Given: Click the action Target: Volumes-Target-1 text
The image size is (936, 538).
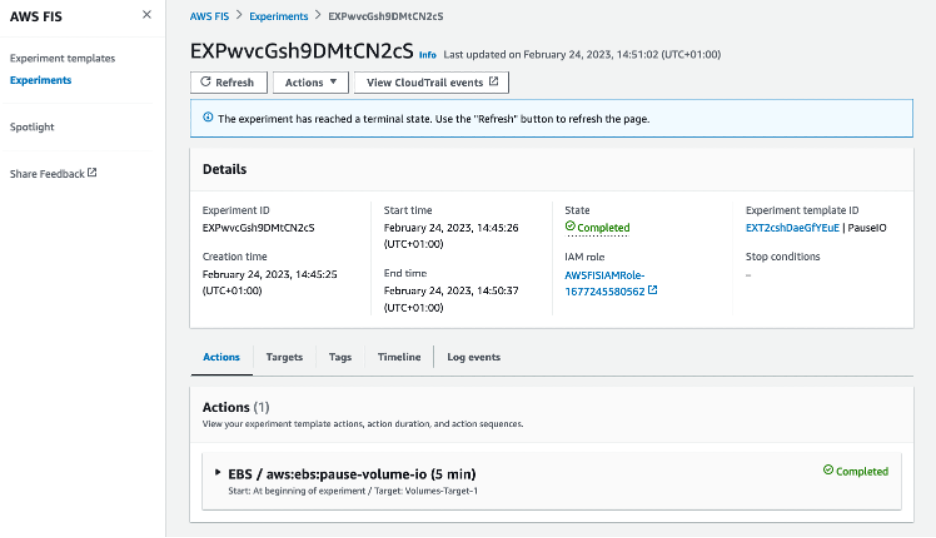Looking at the screenshot, I should tap(426, 491).
